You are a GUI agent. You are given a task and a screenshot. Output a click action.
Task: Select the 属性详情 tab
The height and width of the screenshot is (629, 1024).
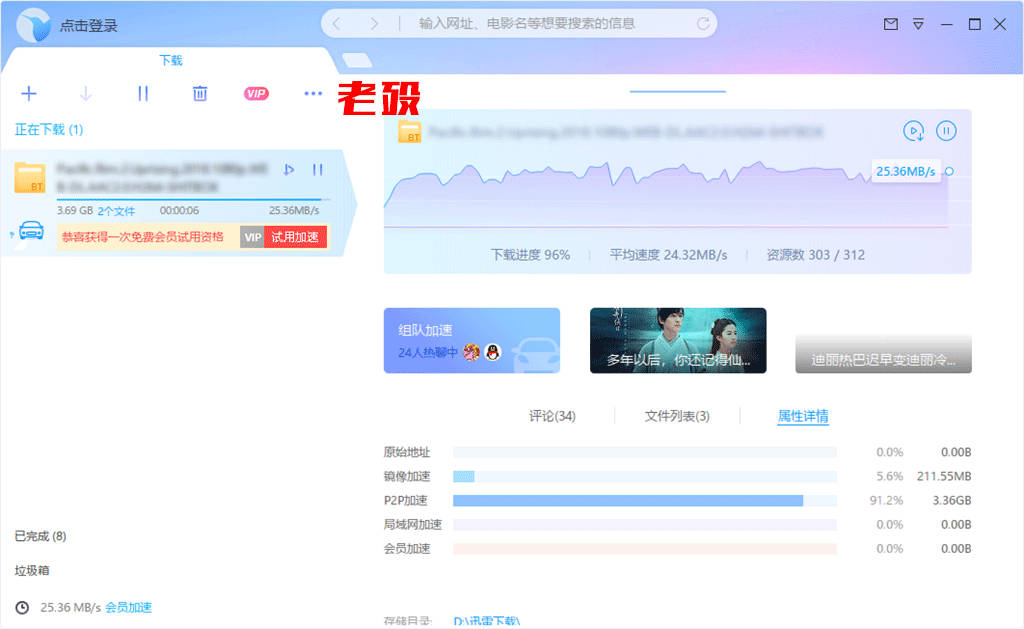coord(803,416)
